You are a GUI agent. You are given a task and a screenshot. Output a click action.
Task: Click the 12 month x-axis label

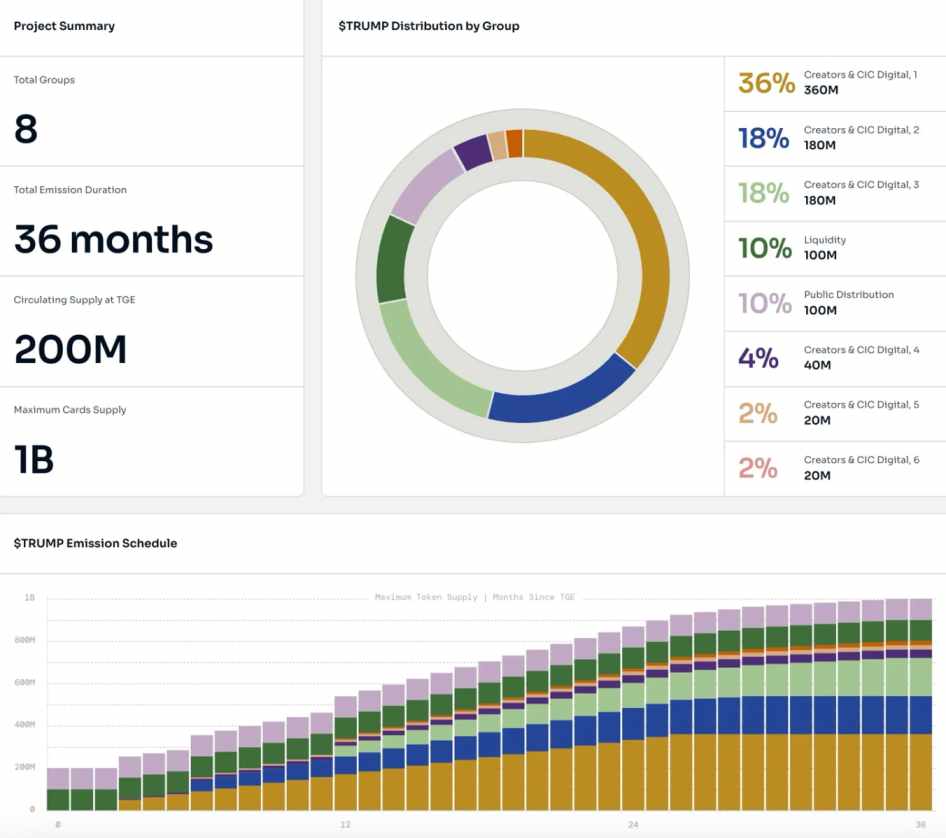(x=345, y=824)
